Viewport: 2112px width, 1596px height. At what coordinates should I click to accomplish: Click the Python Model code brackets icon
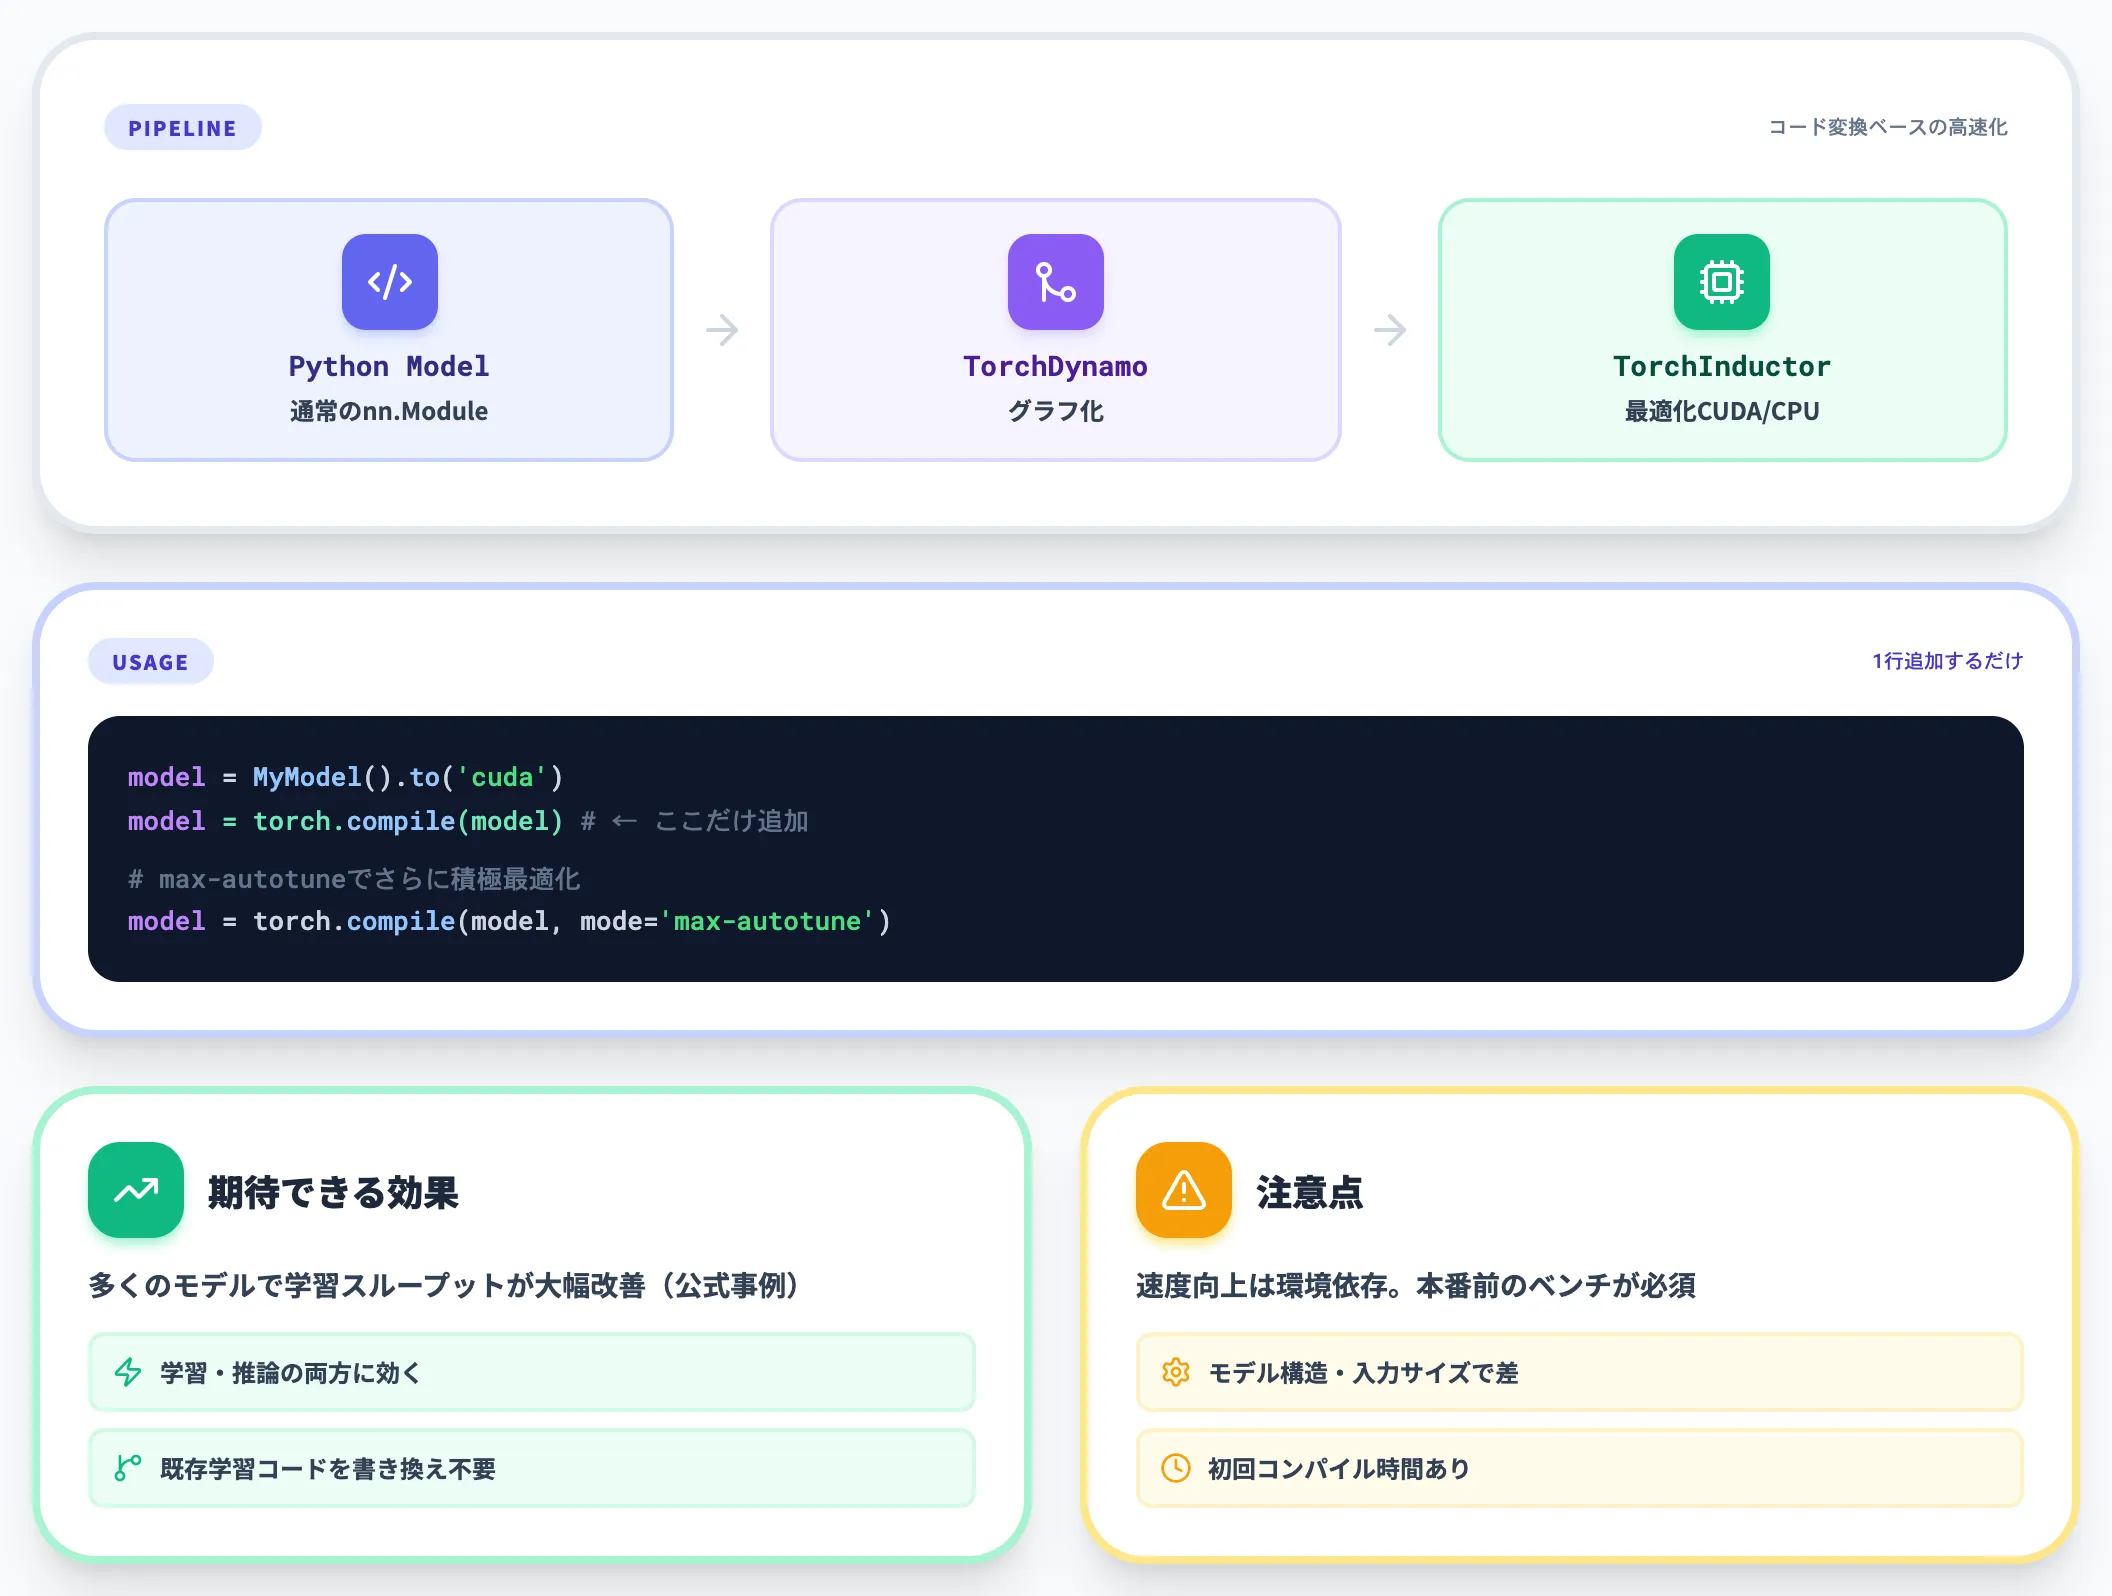pos(389,282)
